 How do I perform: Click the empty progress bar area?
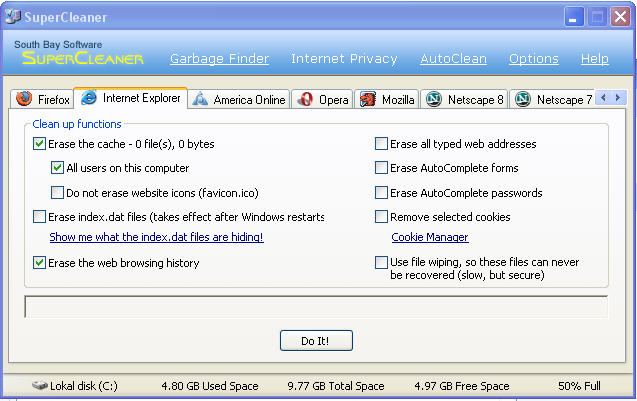point(316,307)
